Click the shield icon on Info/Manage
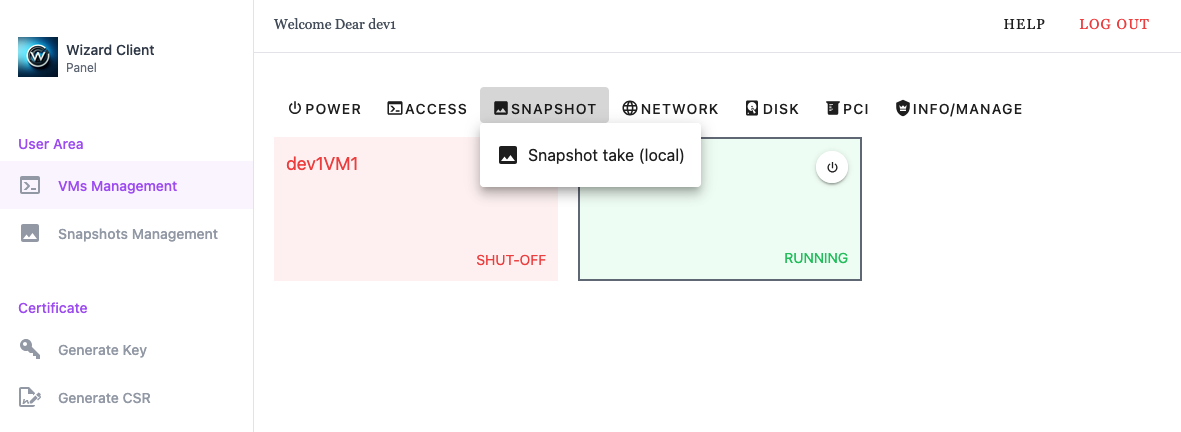Screen dimensions: 1181x432 click(x=903, y=108)
